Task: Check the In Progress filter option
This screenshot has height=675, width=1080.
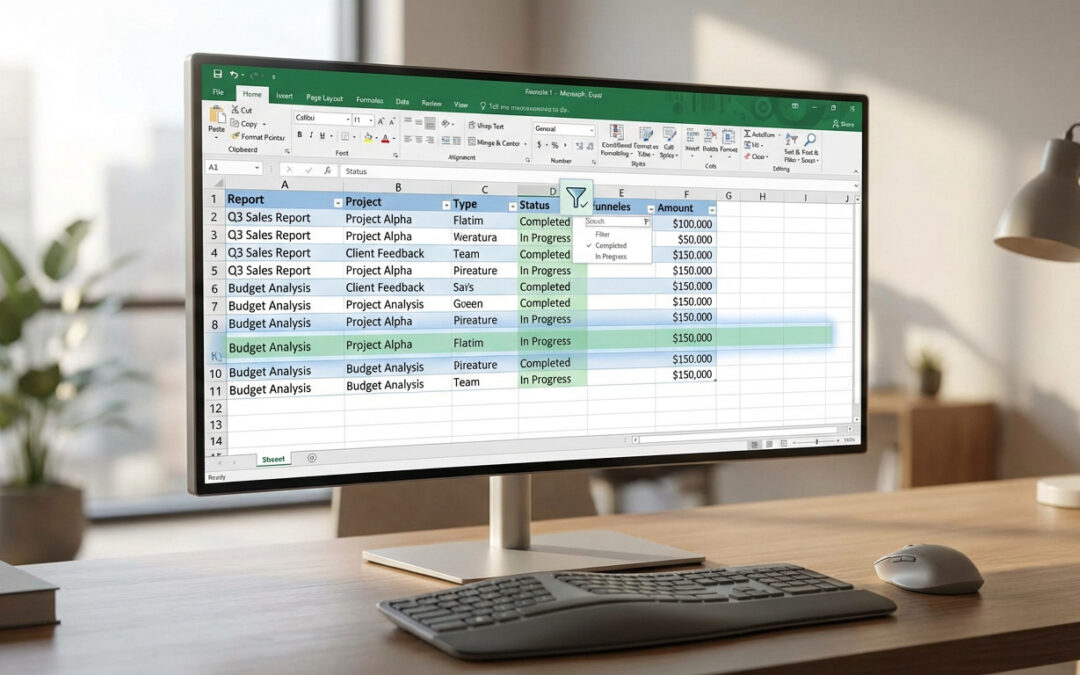Action: click(x=610, y=256)
